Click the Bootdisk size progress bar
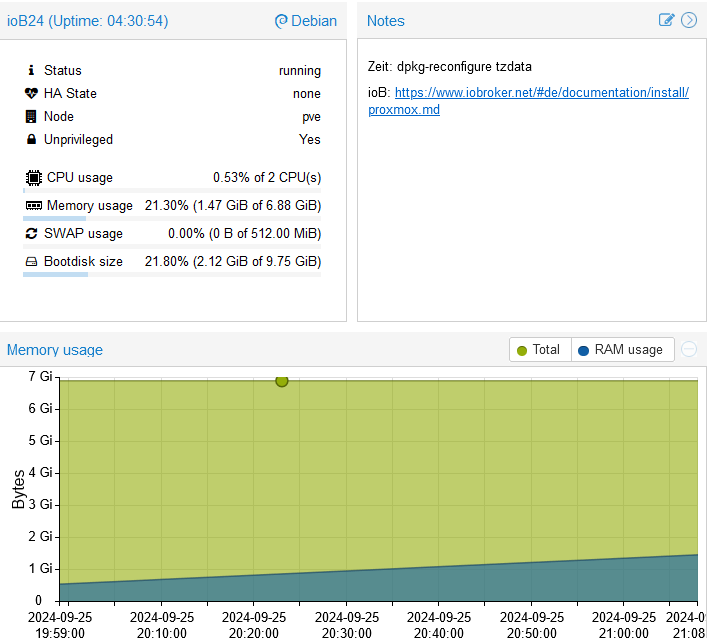 pyautogui.click(x=172, y=275)
